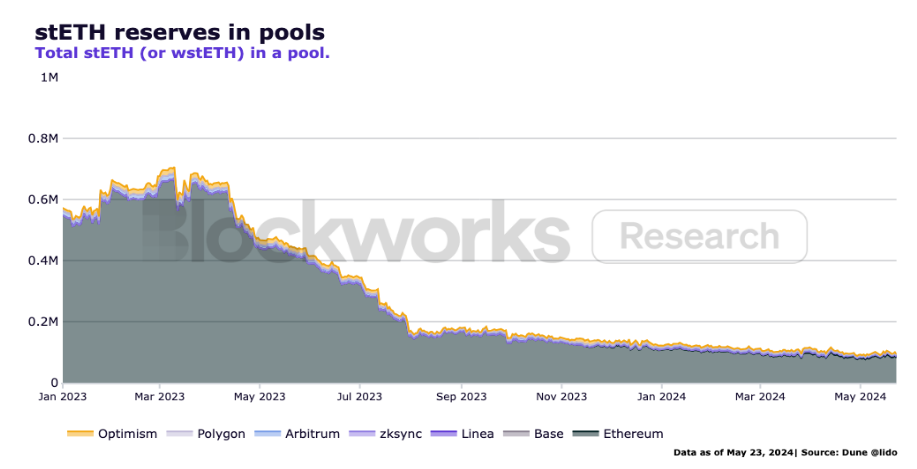
Task: Toggle the Arbitrum legend entry
Action: (x=297, y=433)
